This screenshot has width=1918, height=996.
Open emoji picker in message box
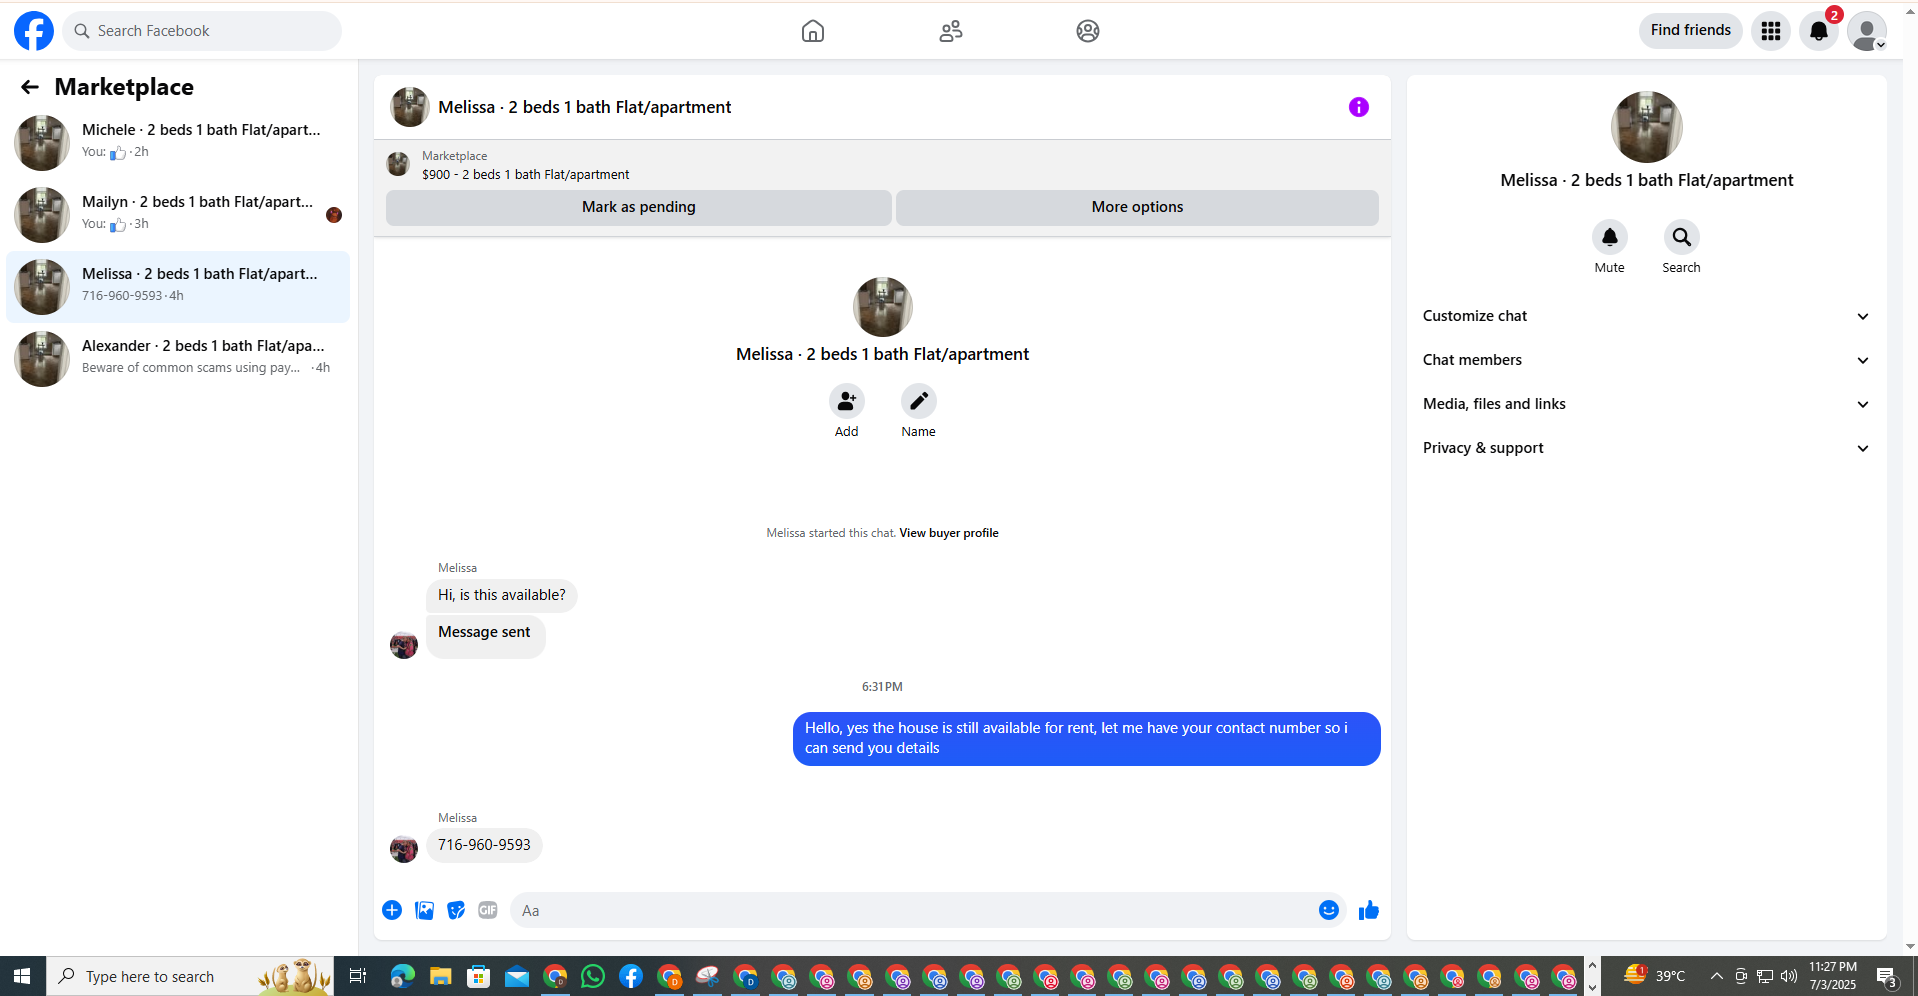click(1329, 910)
